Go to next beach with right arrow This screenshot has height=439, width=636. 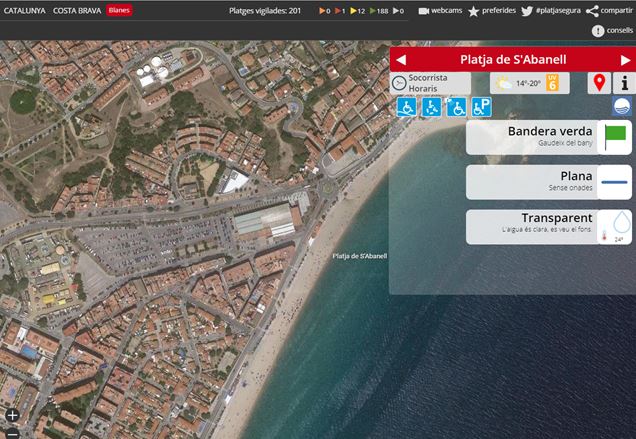tap(625, 60)
